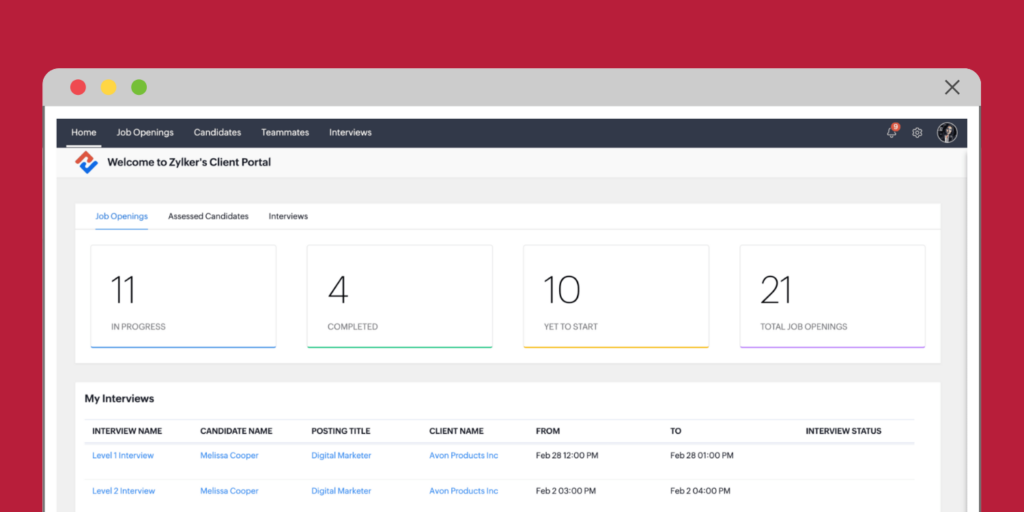Click the Interview Status column header
This screenshot has height=512, width=1024.
pos(843,431)
